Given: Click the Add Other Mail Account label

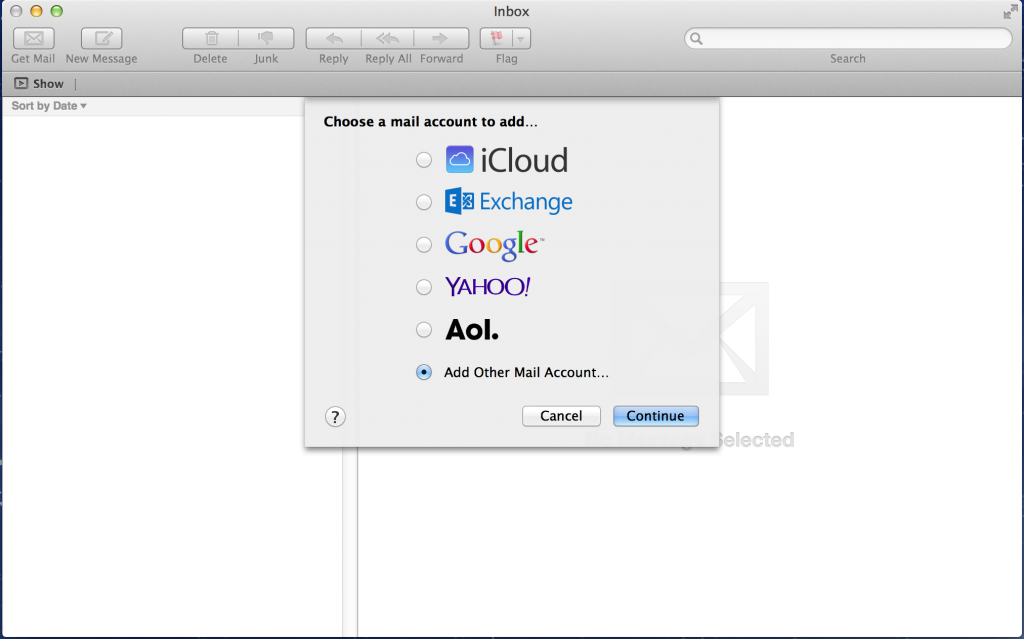Looking at the screenshot, I should tap(526, 372).
